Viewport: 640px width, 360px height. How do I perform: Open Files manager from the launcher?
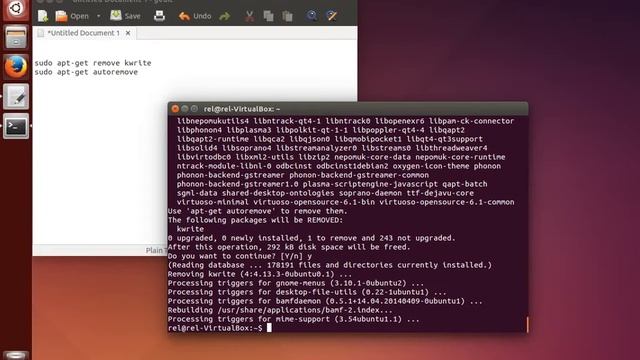[x=16, y=37]
